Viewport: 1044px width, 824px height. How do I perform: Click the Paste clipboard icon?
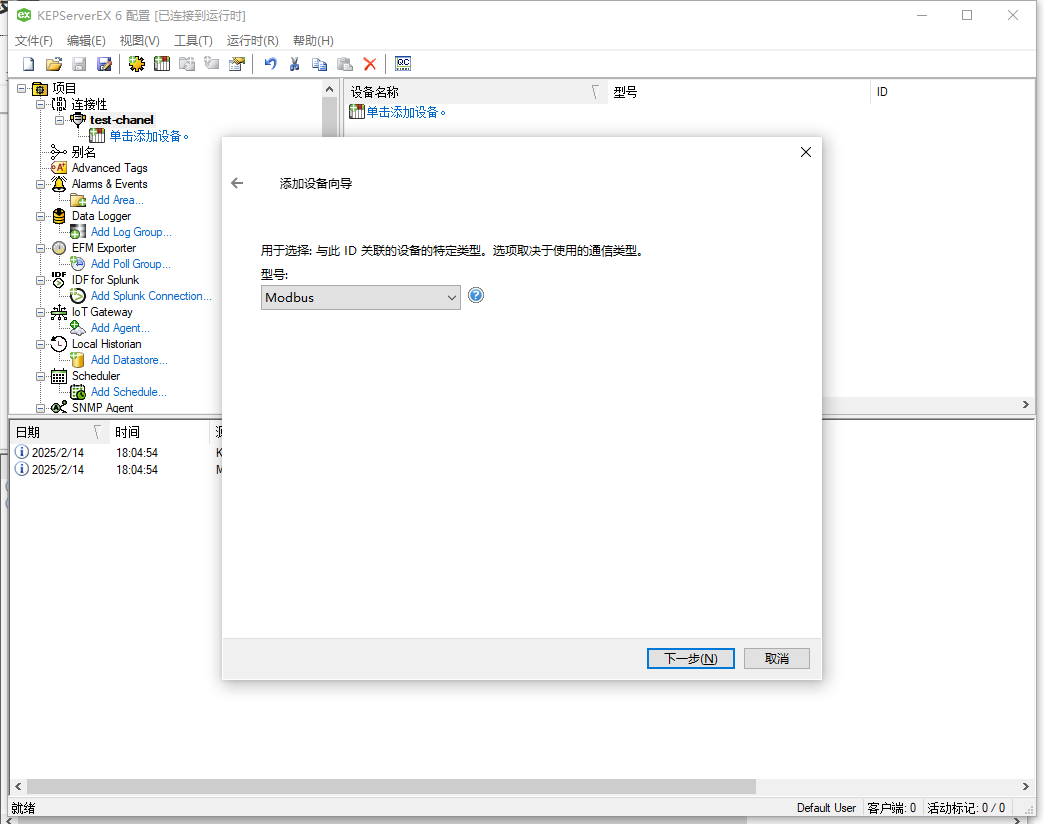click(x=345, y=64)
